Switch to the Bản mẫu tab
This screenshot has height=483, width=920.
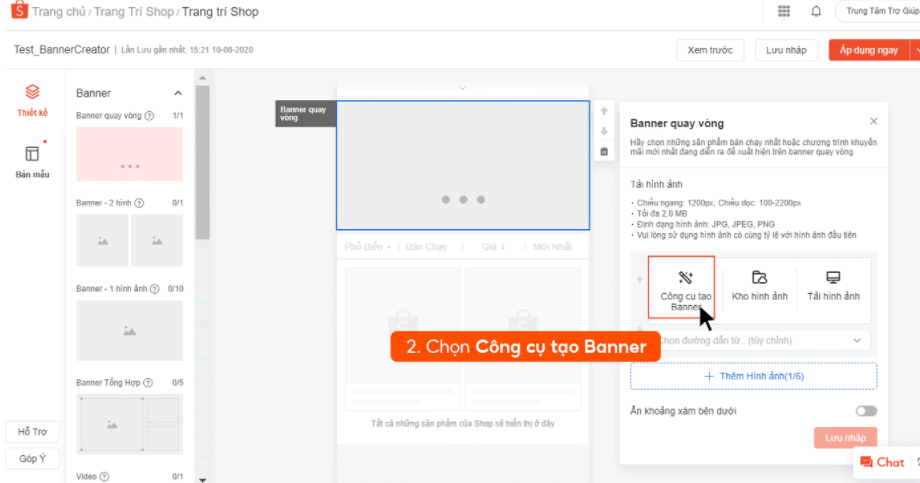[32, 162]
